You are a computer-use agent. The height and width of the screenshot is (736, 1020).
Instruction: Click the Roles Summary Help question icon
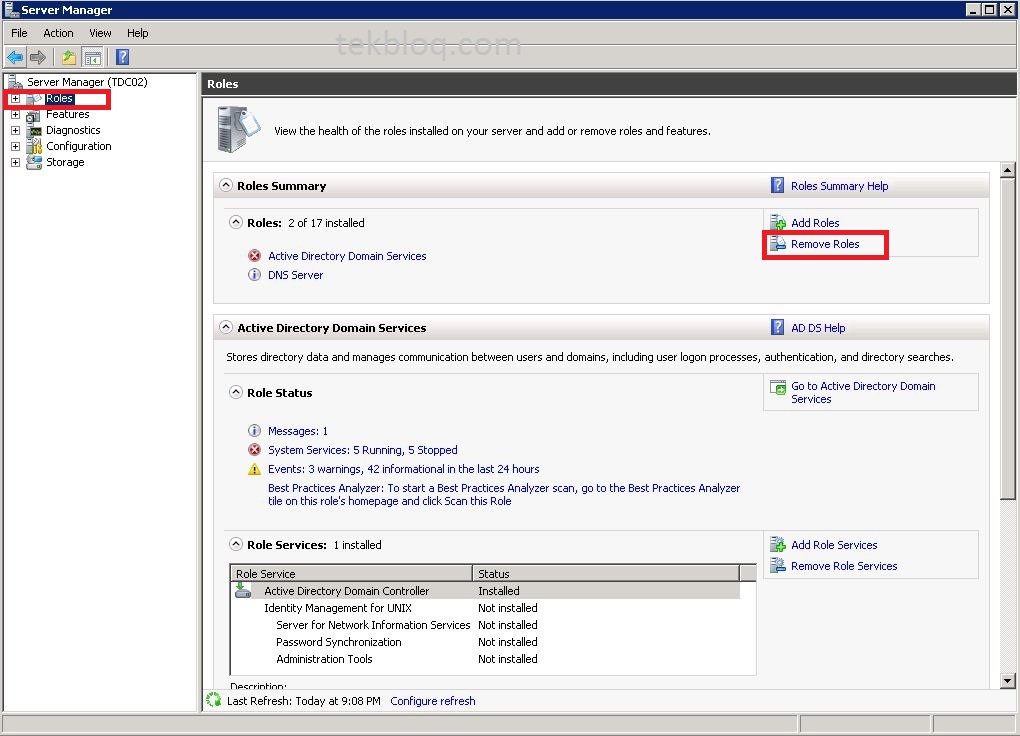pos(777,185)
